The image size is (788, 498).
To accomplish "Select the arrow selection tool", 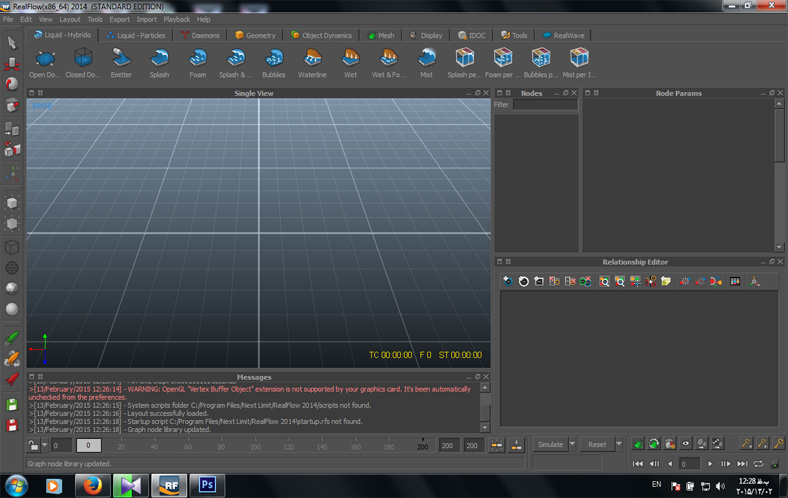I will point(12,43).
